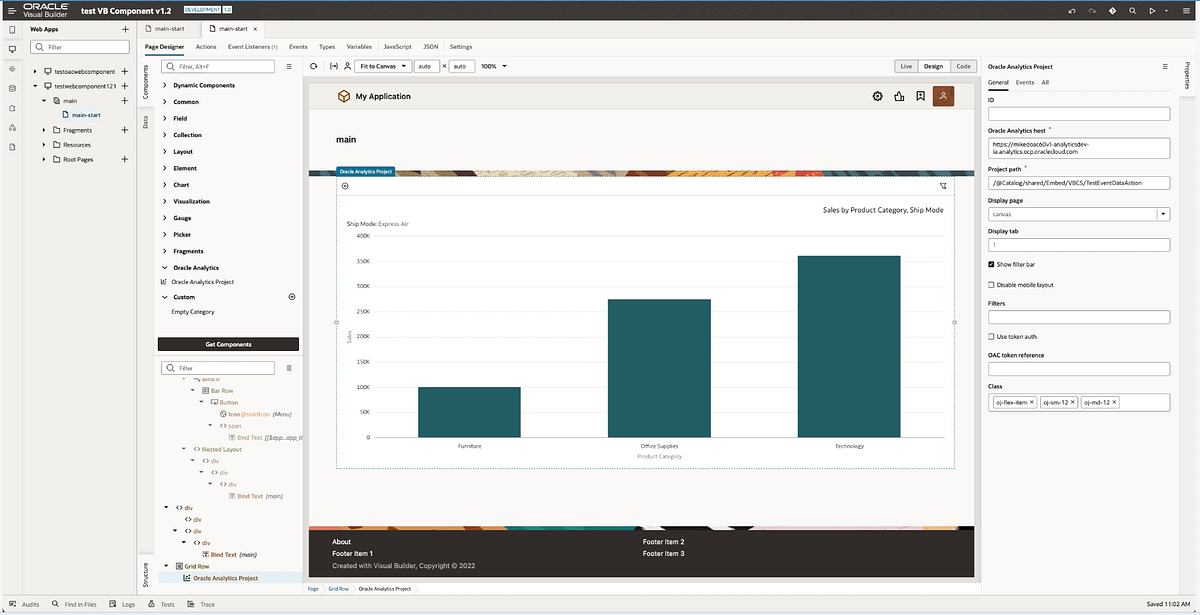Click the filter icon on the bar chart
The height and width of the screenshot is (615, 1200).
[x=943, y=187]
